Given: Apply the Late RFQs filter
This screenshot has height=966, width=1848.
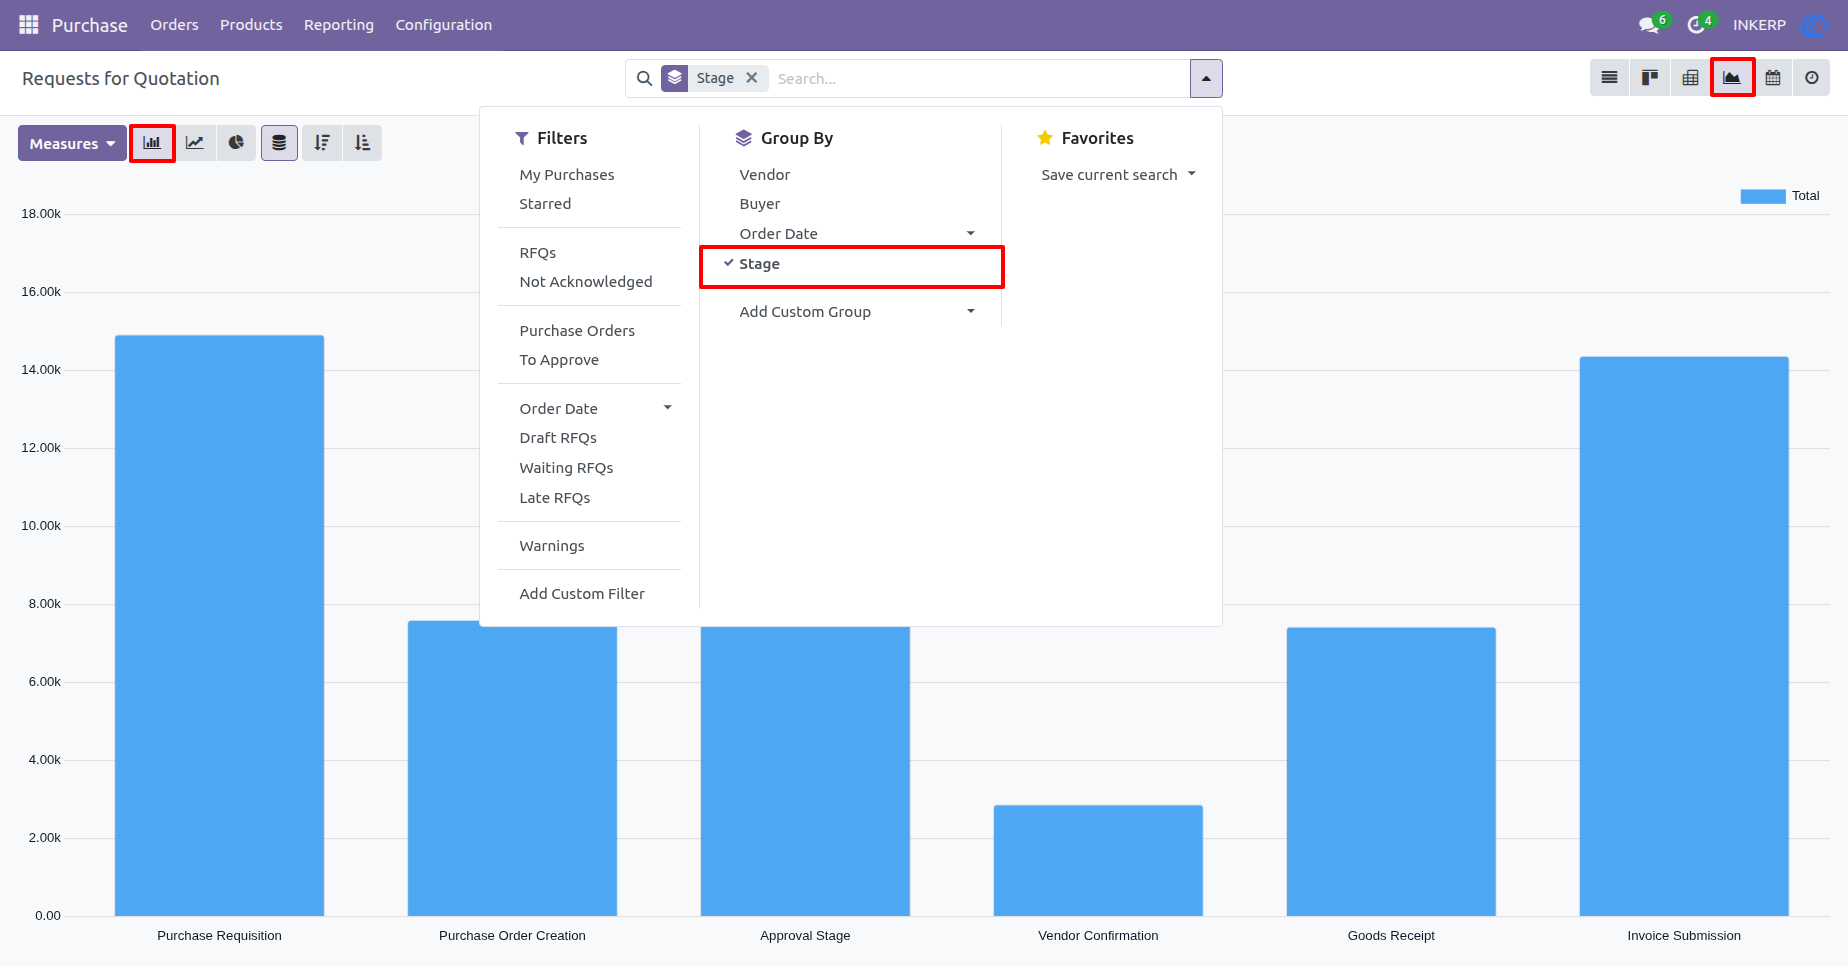Looking at the screenshot, I should click(555, 498).
